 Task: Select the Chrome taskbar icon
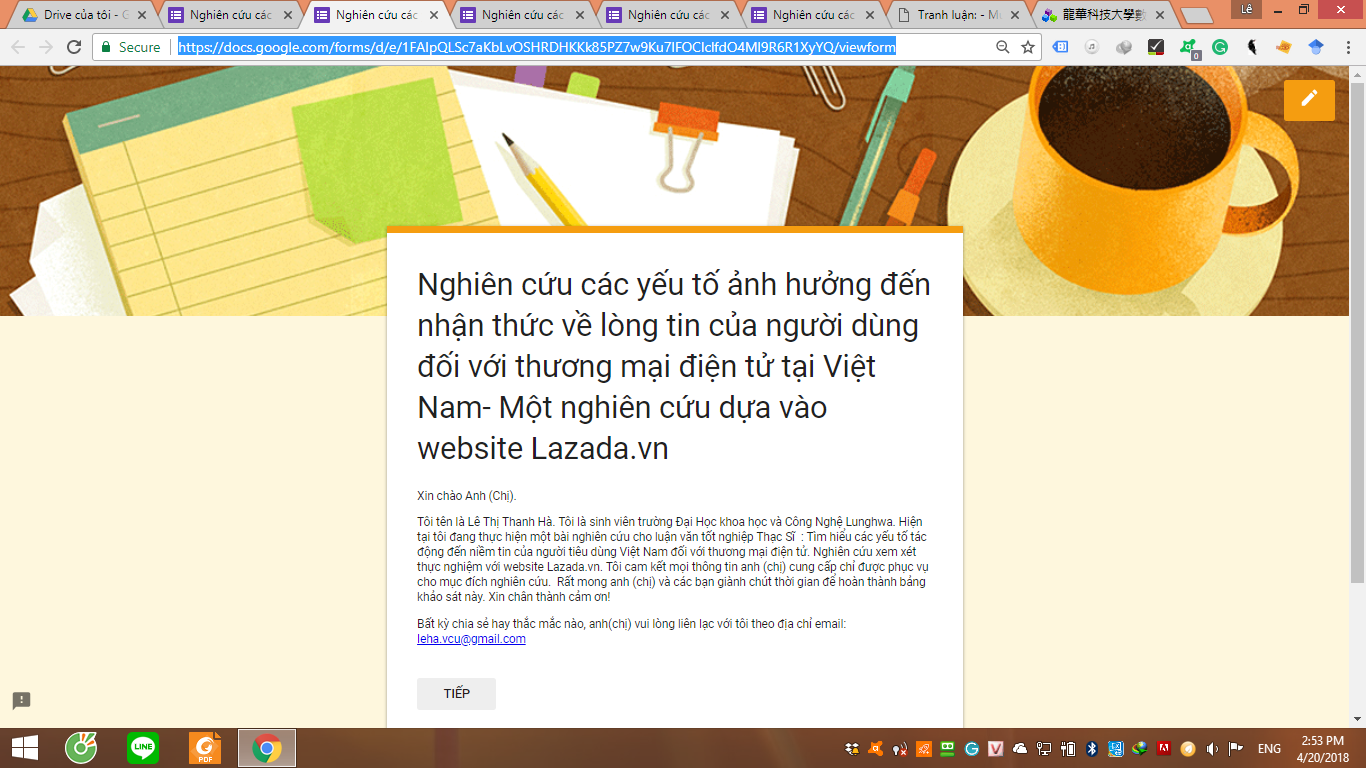click(x=267, y=748)
